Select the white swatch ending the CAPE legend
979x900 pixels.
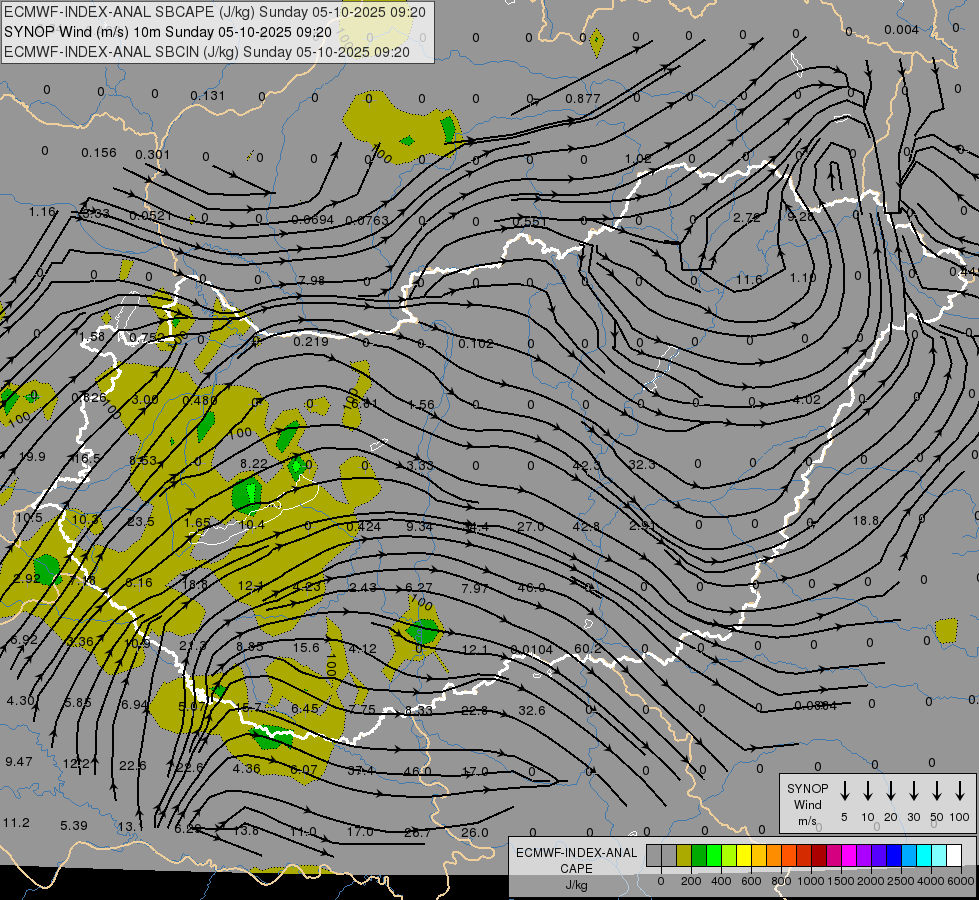[x=954, y=855]
